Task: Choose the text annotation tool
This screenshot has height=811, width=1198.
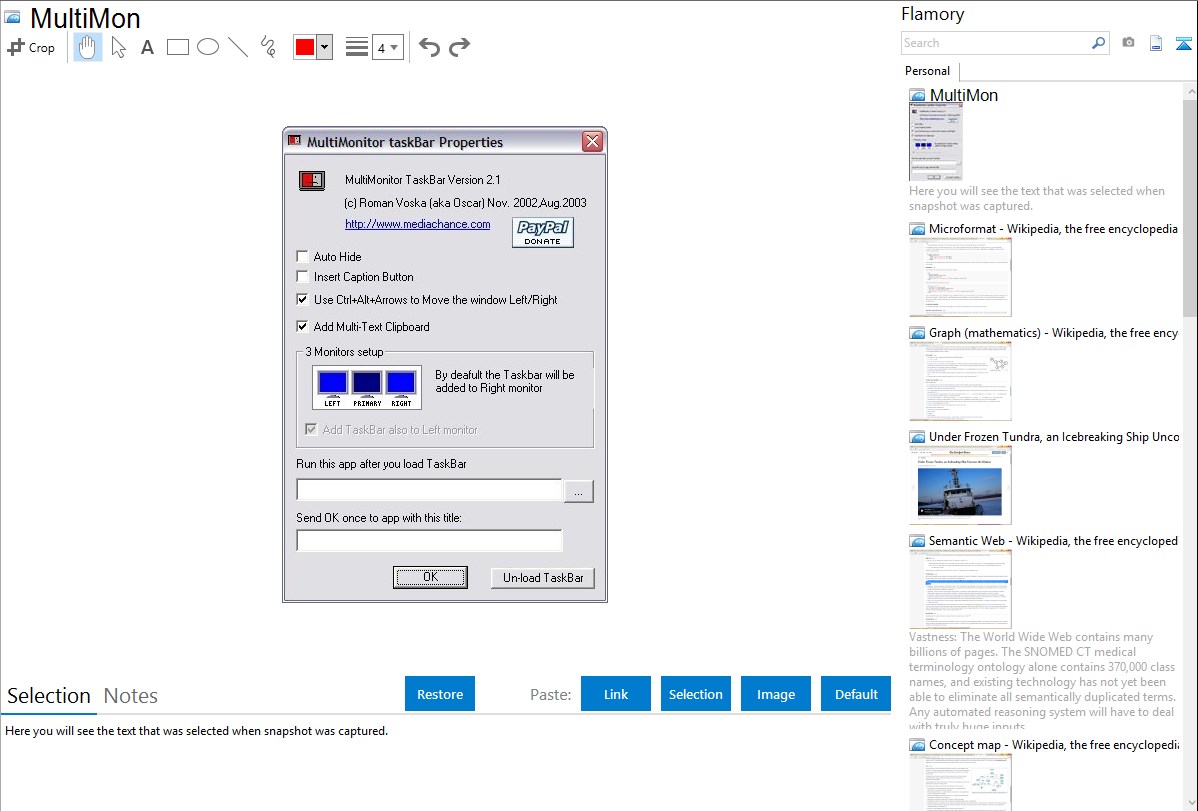Action: tap(147, 47)
